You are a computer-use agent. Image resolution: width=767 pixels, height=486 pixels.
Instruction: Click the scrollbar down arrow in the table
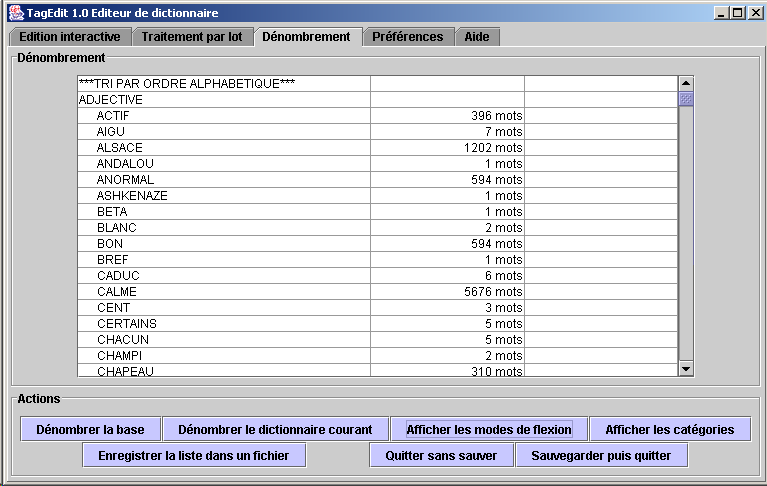[x=686, y=369]
